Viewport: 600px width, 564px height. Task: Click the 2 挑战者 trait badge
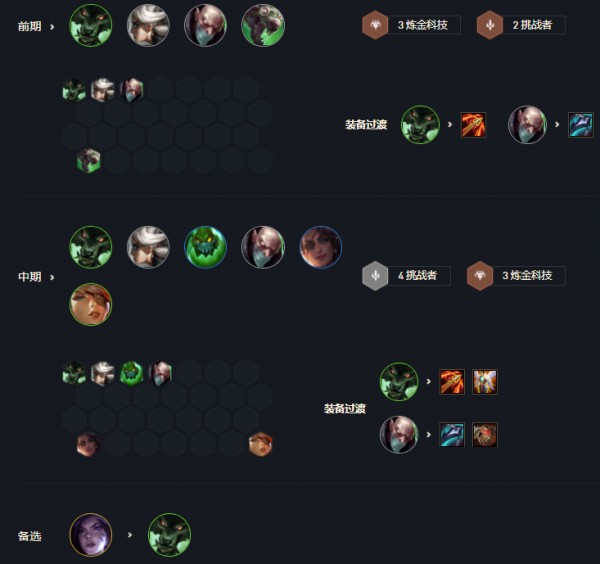[521, 25]
